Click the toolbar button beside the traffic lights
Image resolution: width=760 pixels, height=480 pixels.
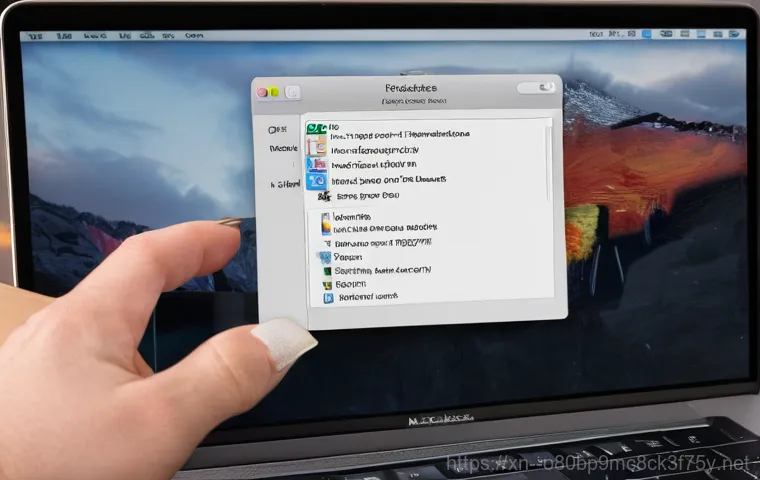click(292, 92)
